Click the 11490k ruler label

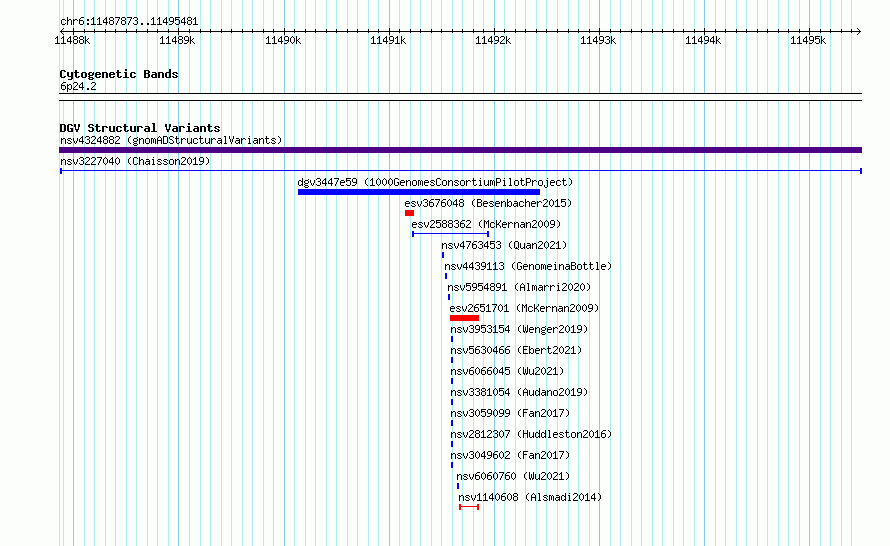[x=283, y=40]
